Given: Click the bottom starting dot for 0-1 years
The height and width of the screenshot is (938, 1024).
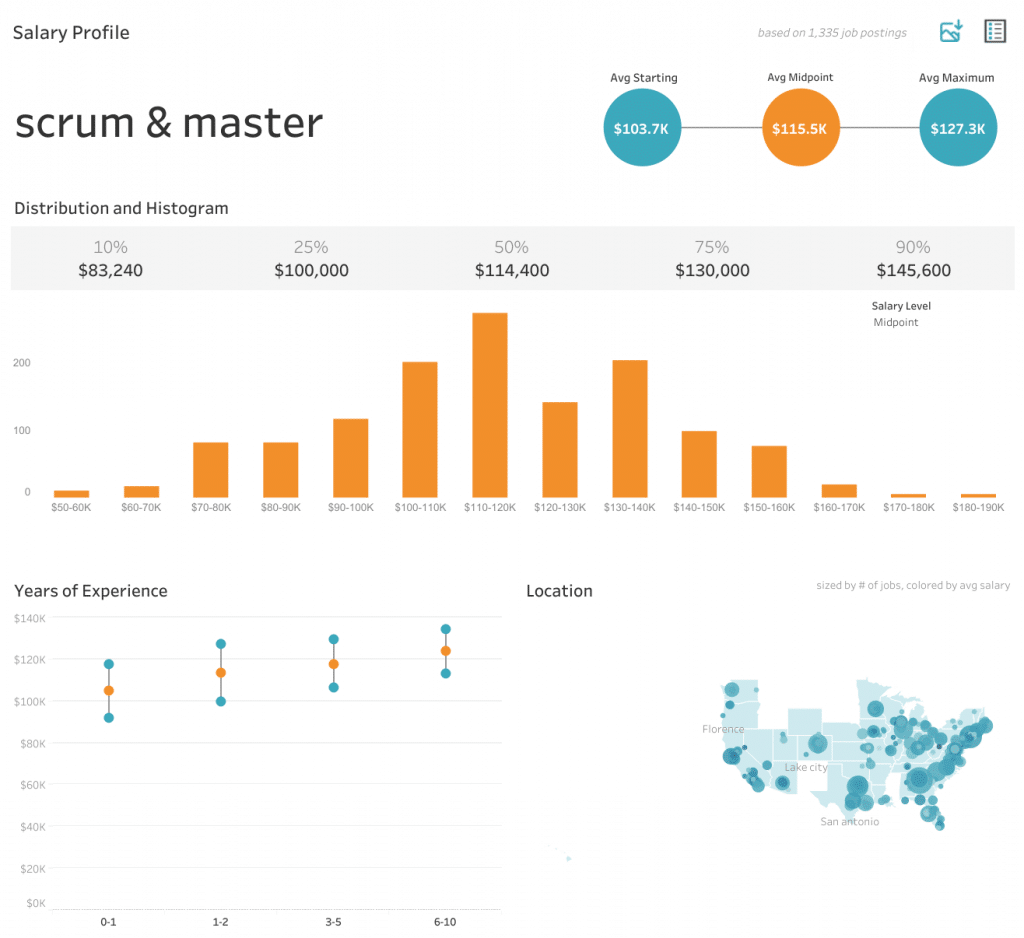Looking at the screenshot, I should point(109,718).
